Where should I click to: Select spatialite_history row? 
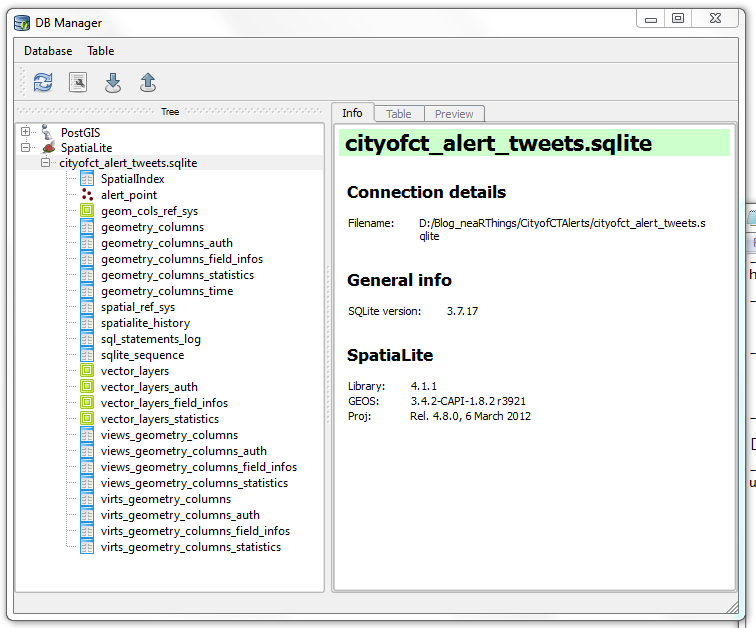coord(146,323)
